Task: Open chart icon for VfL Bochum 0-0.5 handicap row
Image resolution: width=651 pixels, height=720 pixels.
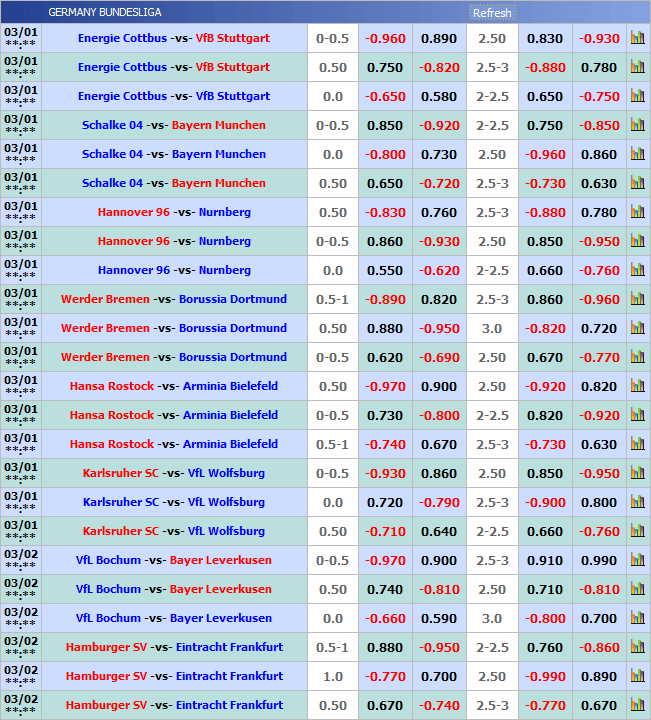Action: click(638, 560)
